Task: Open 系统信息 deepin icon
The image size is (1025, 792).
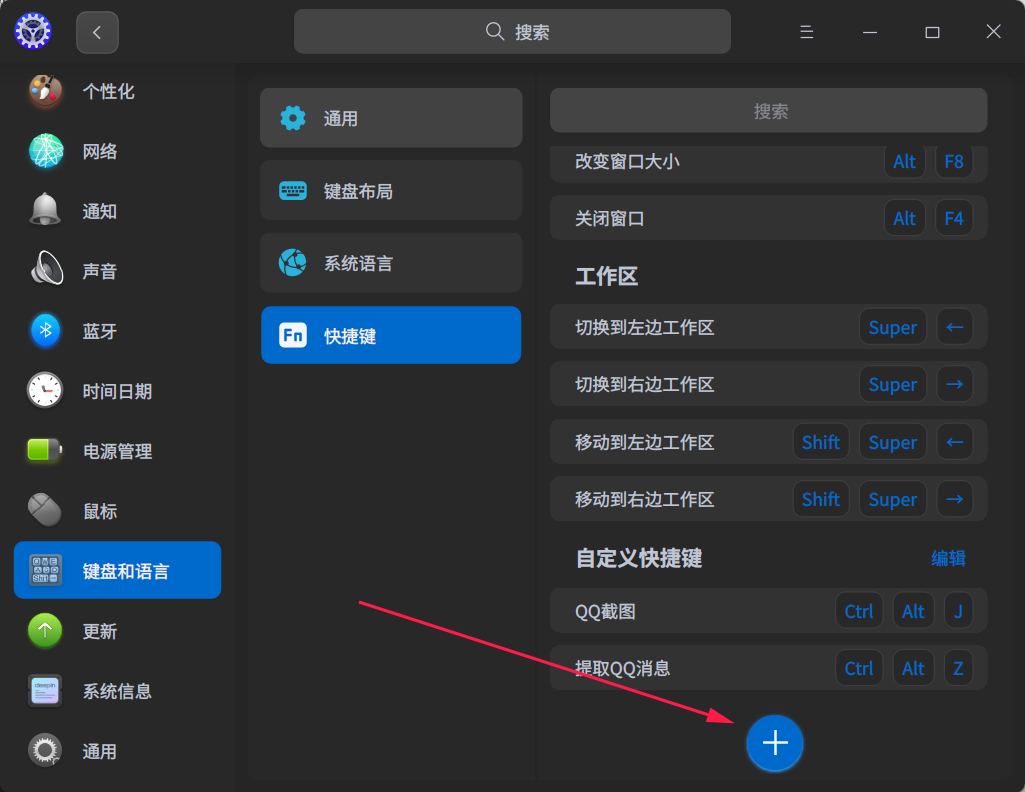Action: pyautogui.click(x=45, y=690)
